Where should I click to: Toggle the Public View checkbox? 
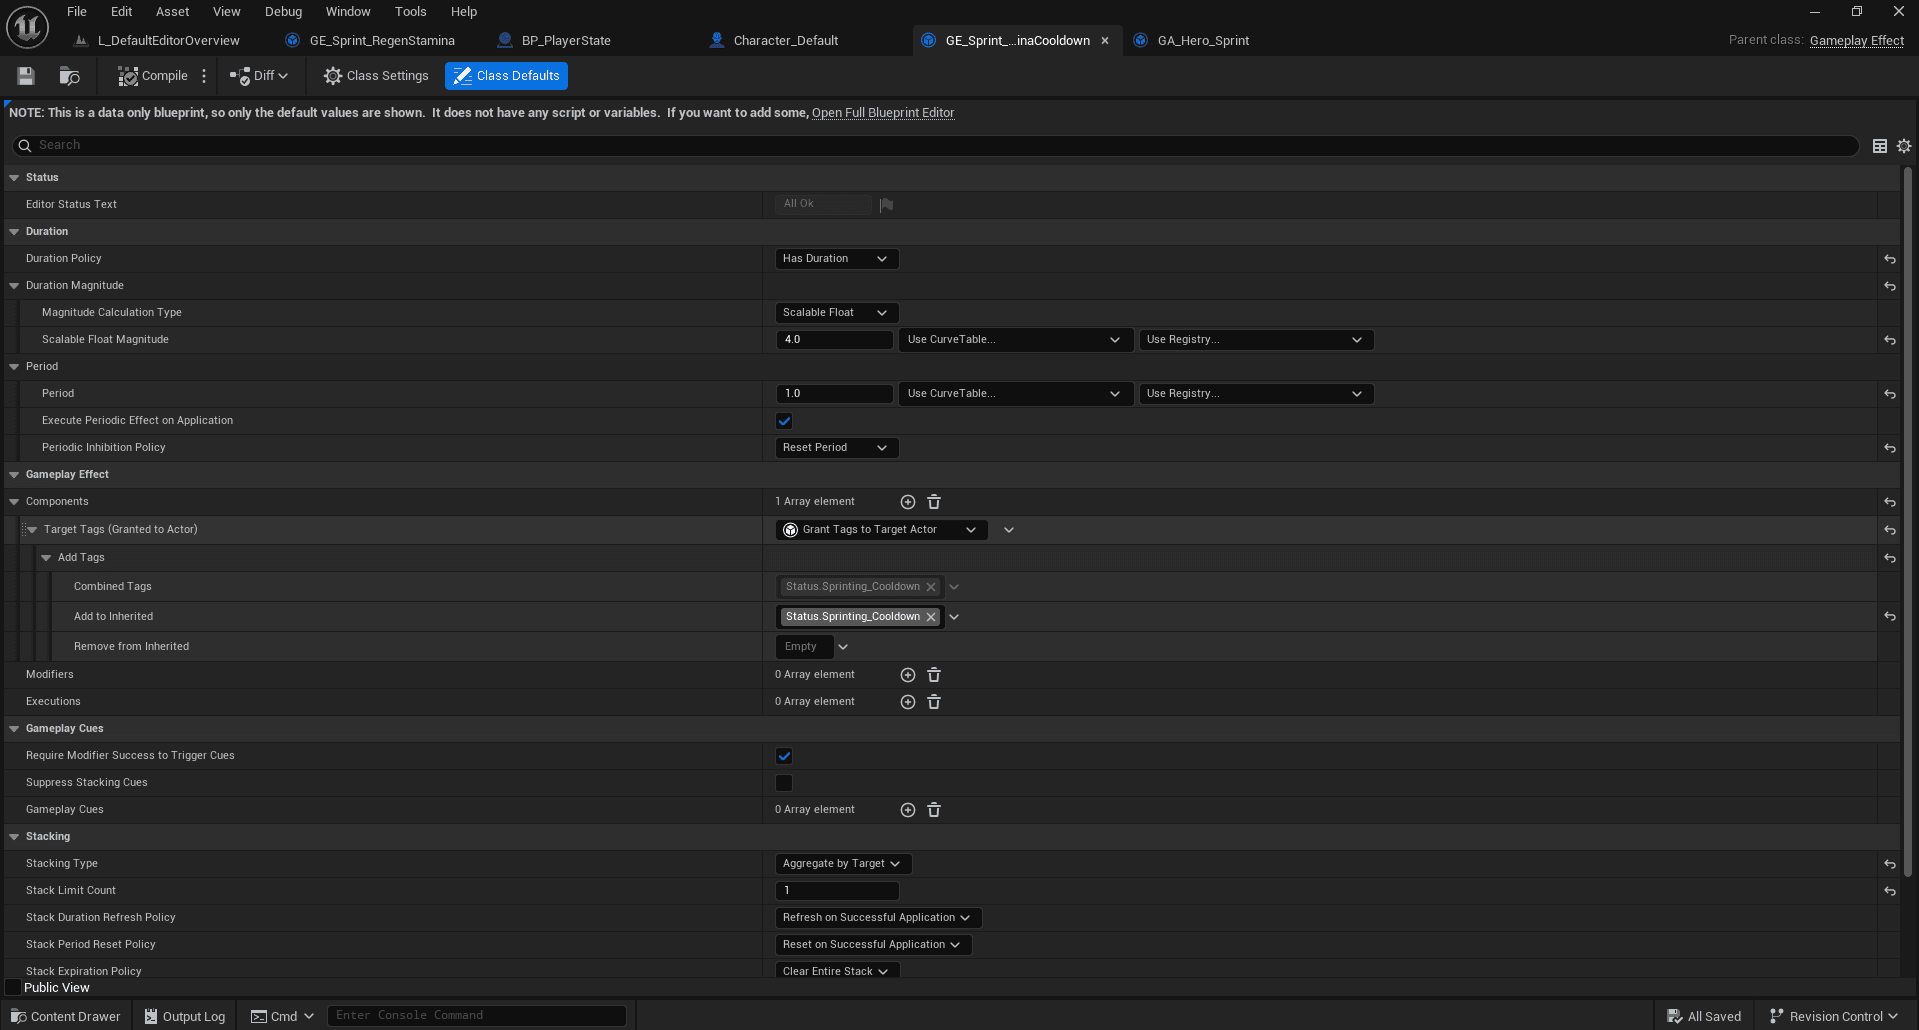tap(13, 988)
